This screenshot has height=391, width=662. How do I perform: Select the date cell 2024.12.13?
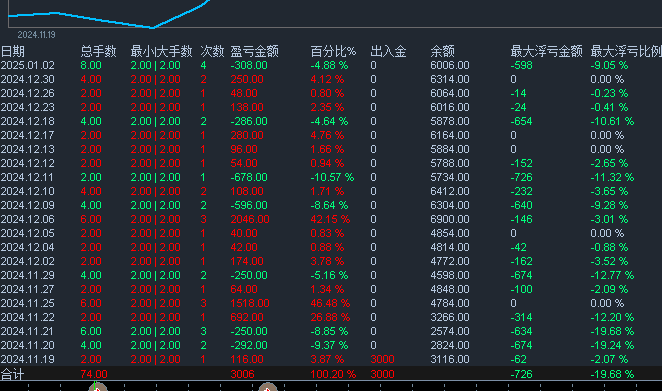point(28,149)
